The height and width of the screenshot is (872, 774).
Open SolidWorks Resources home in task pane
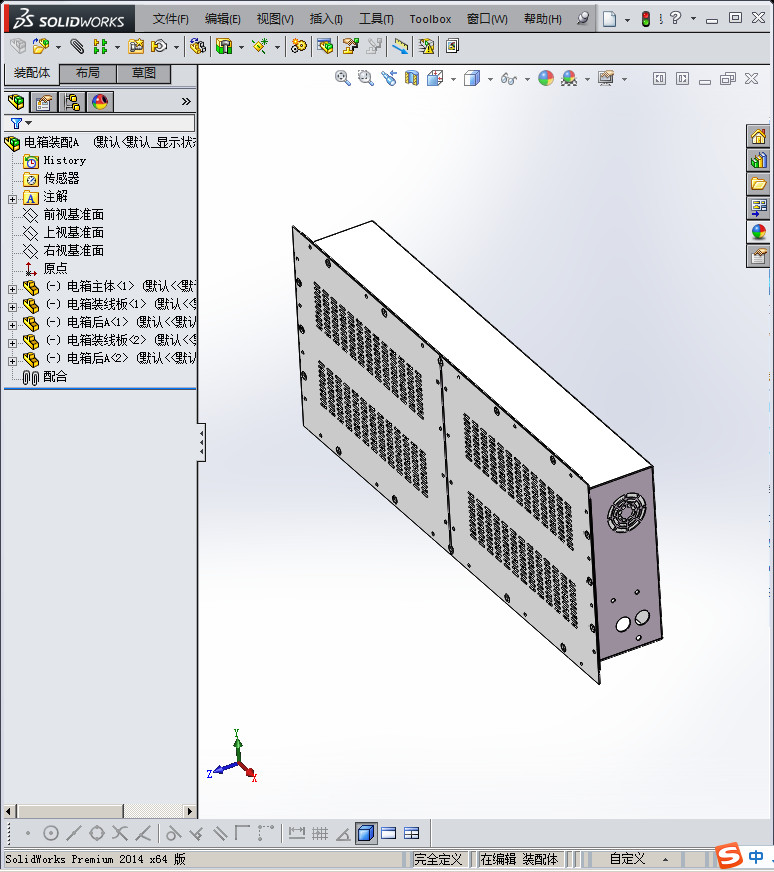pyautogui.click(x=758, y=136)
